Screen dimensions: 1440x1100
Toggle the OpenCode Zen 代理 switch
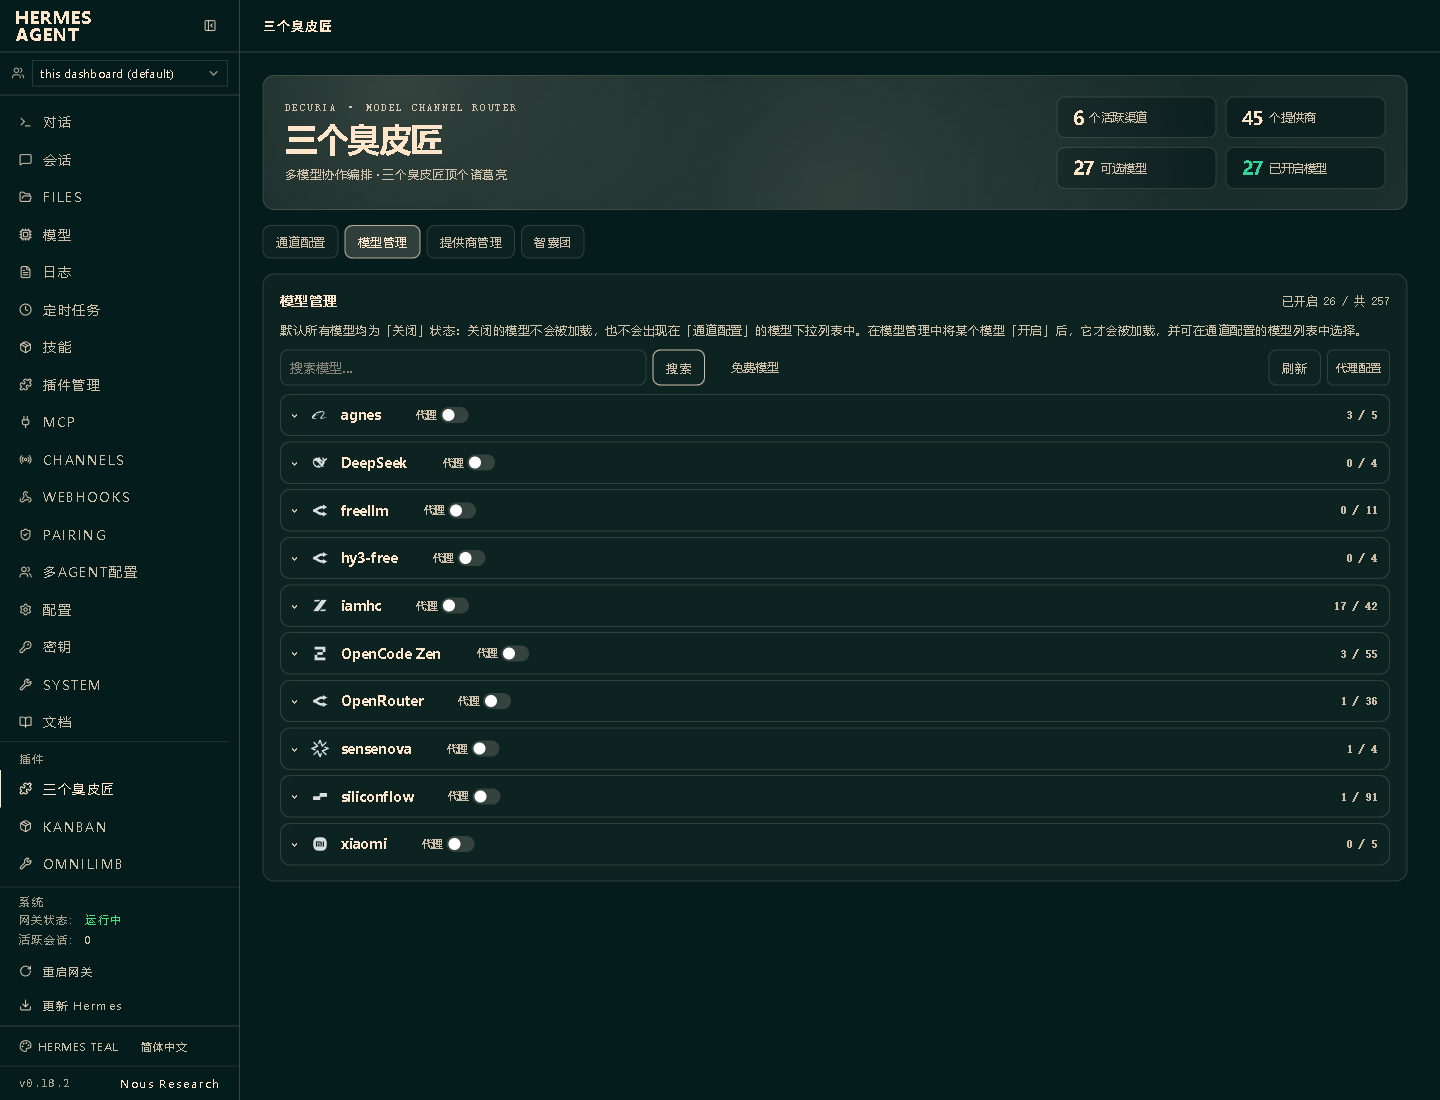515,654
